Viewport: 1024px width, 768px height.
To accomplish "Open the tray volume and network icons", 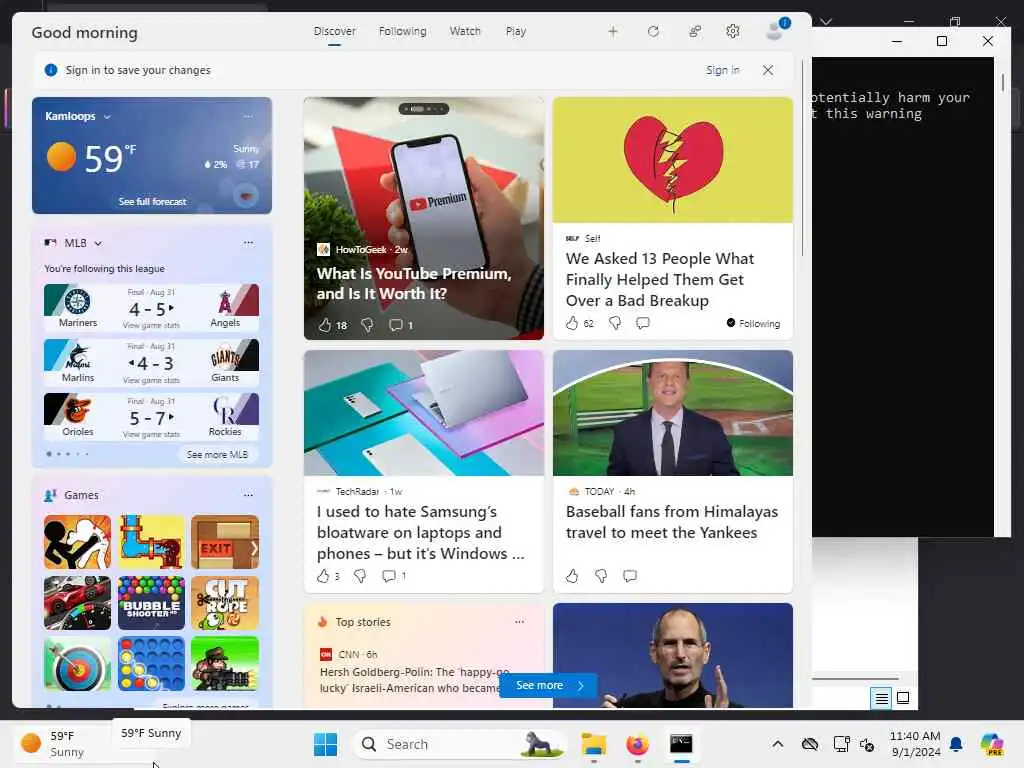I will point(854,744).
